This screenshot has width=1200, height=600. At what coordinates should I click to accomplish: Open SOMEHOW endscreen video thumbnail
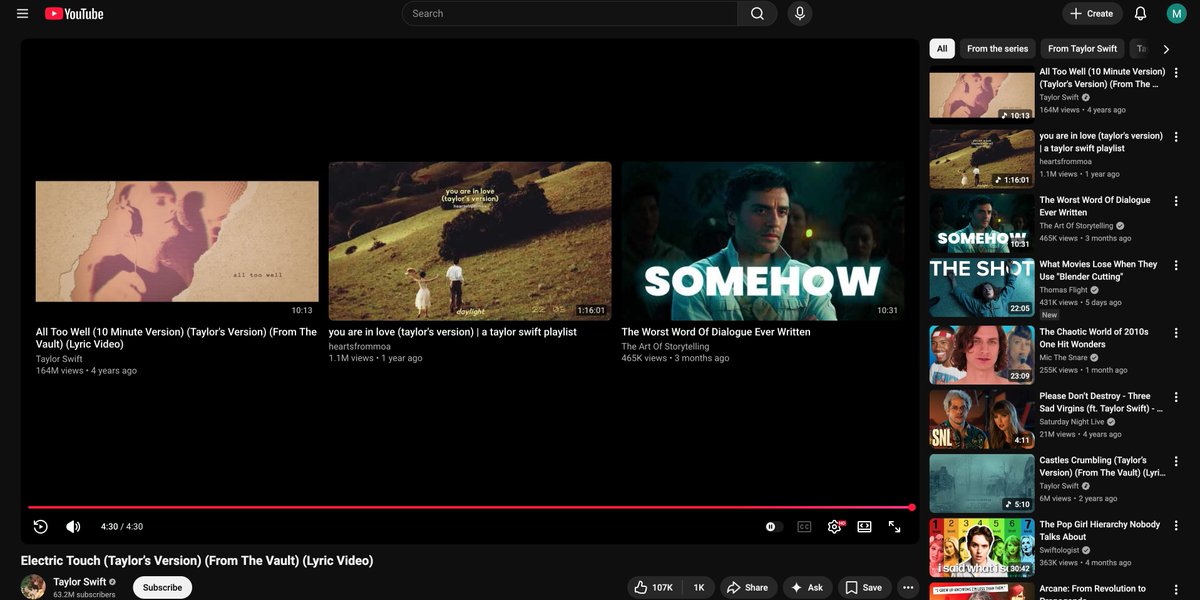coord(763,241)
